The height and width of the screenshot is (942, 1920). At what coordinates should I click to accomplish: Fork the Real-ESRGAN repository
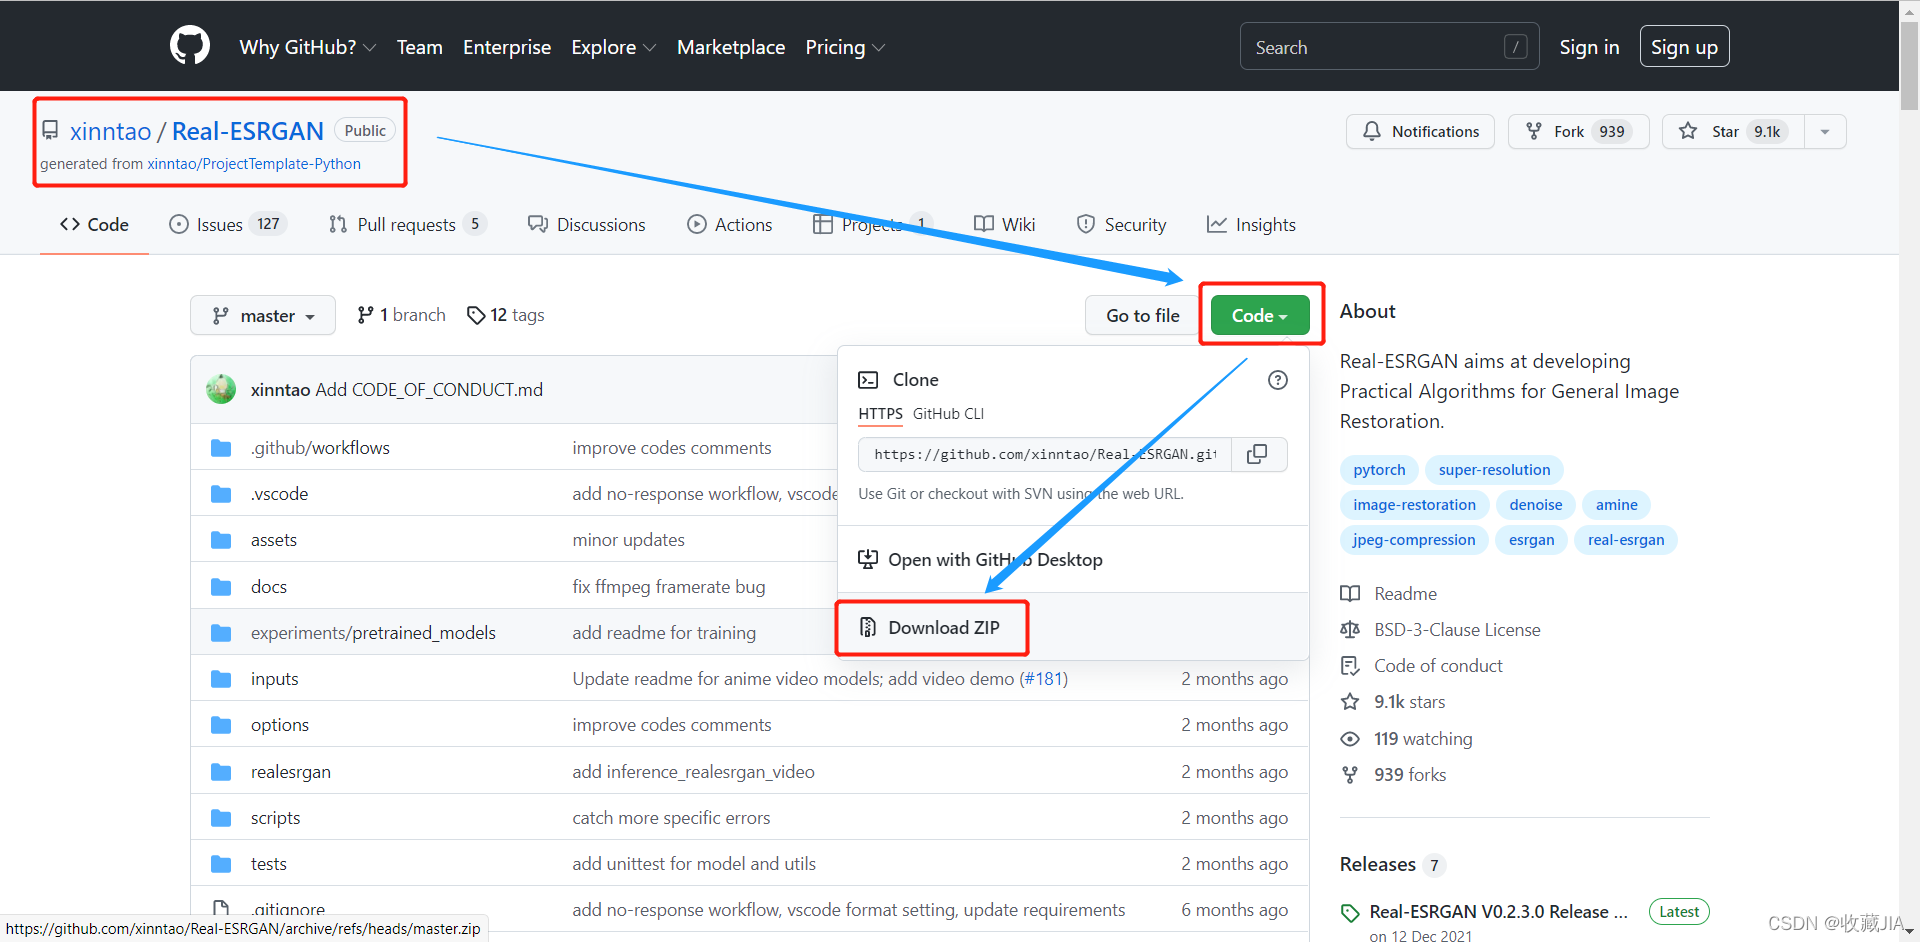(x=1578, y=131)
